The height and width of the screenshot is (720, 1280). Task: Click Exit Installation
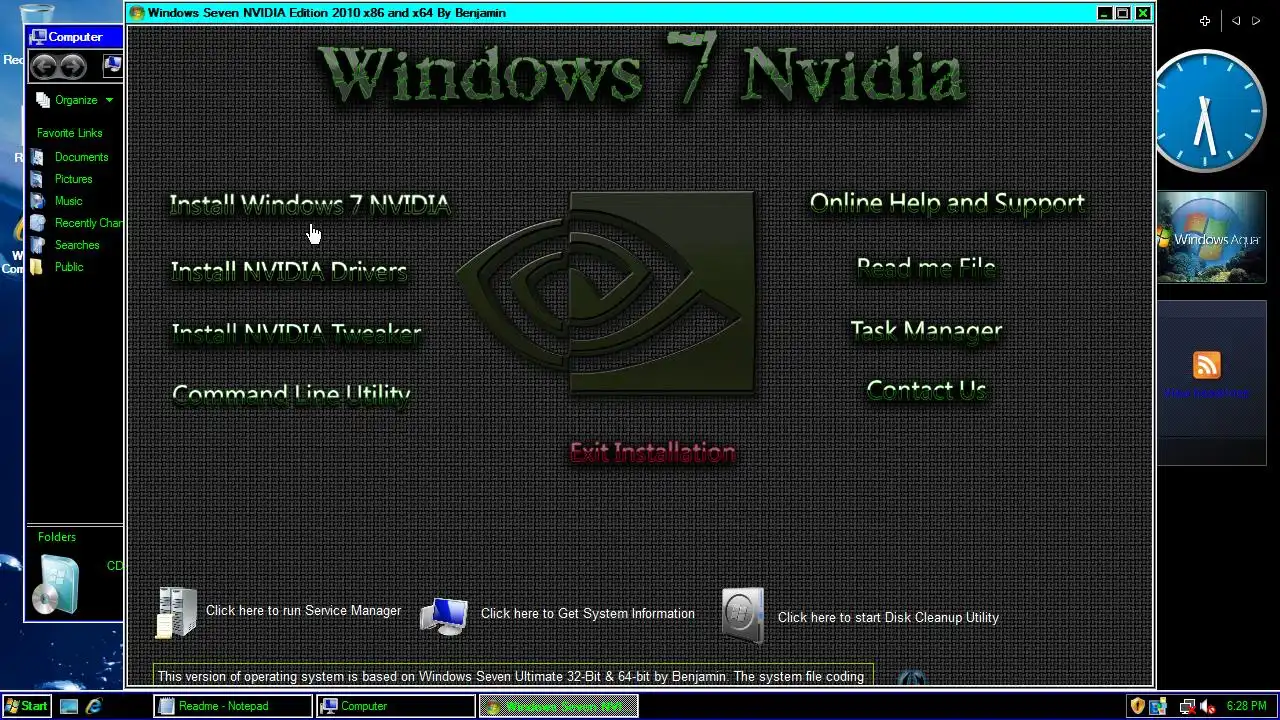653,452
